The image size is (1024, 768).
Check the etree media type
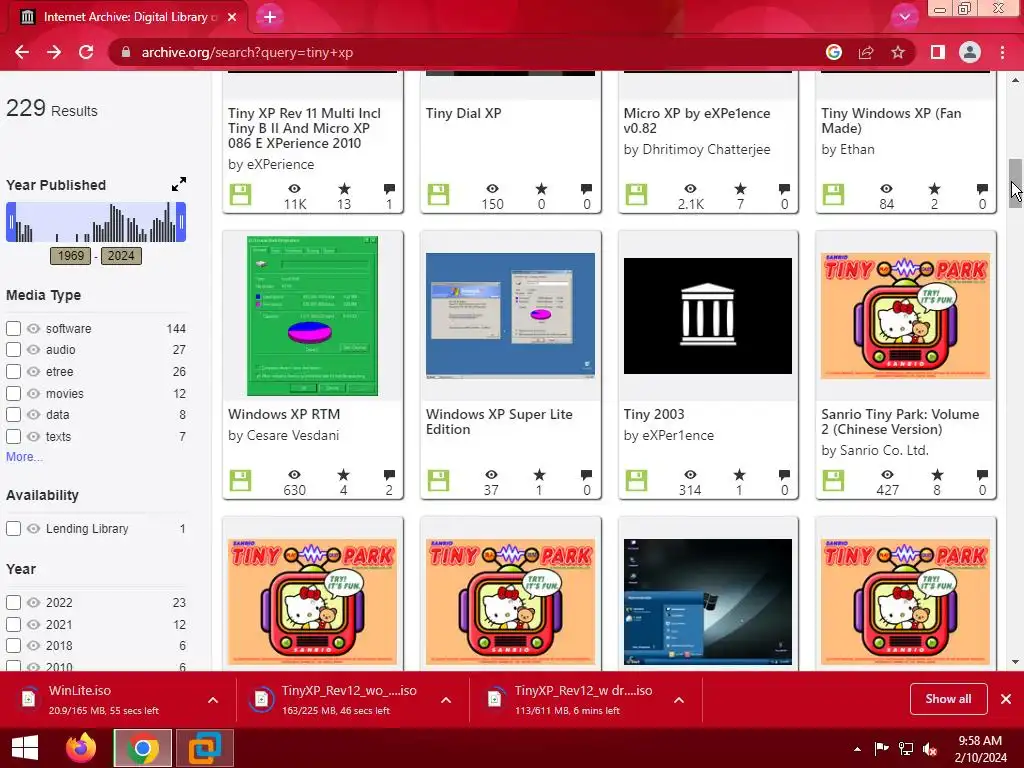(x=14, y=371)
